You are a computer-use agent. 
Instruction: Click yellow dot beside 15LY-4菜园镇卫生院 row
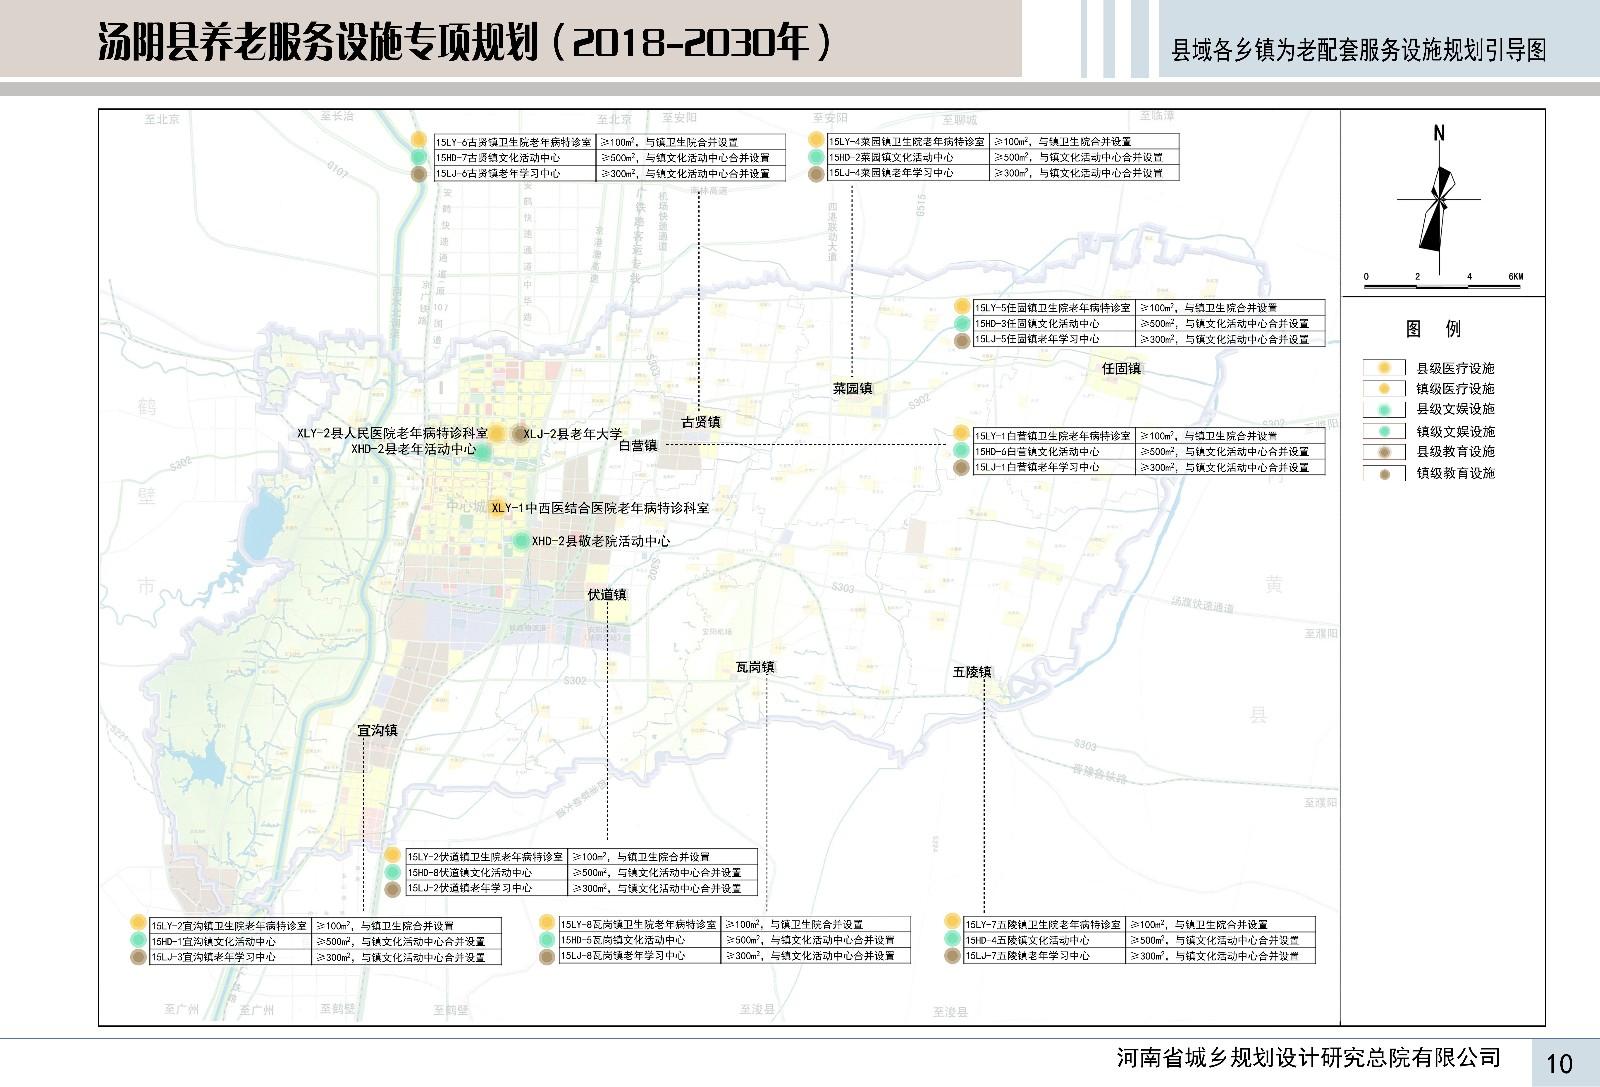pos(816,141)
